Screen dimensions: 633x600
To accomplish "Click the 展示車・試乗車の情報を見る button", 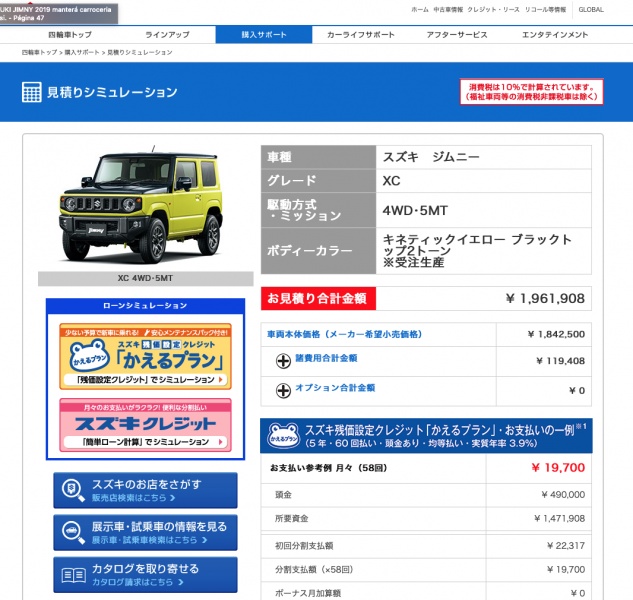I will 145,533.
